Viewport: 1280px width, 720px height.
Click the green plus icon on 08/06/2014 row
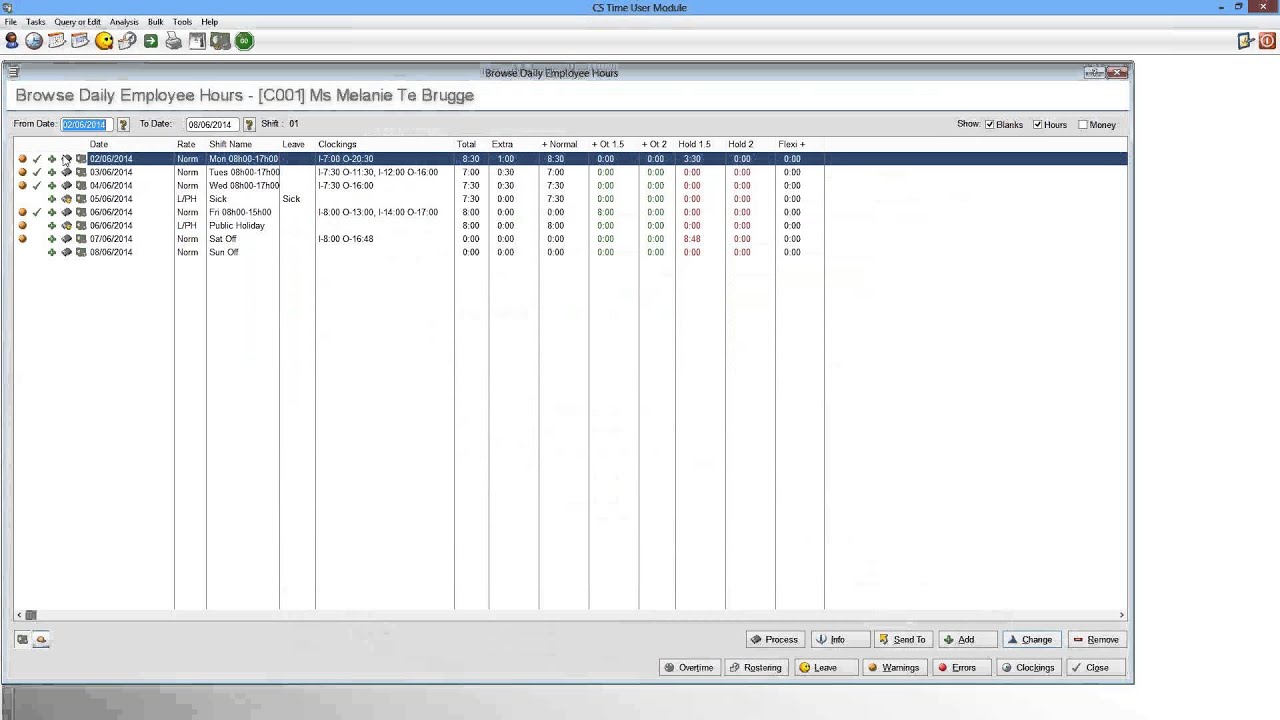coord(52,252)
